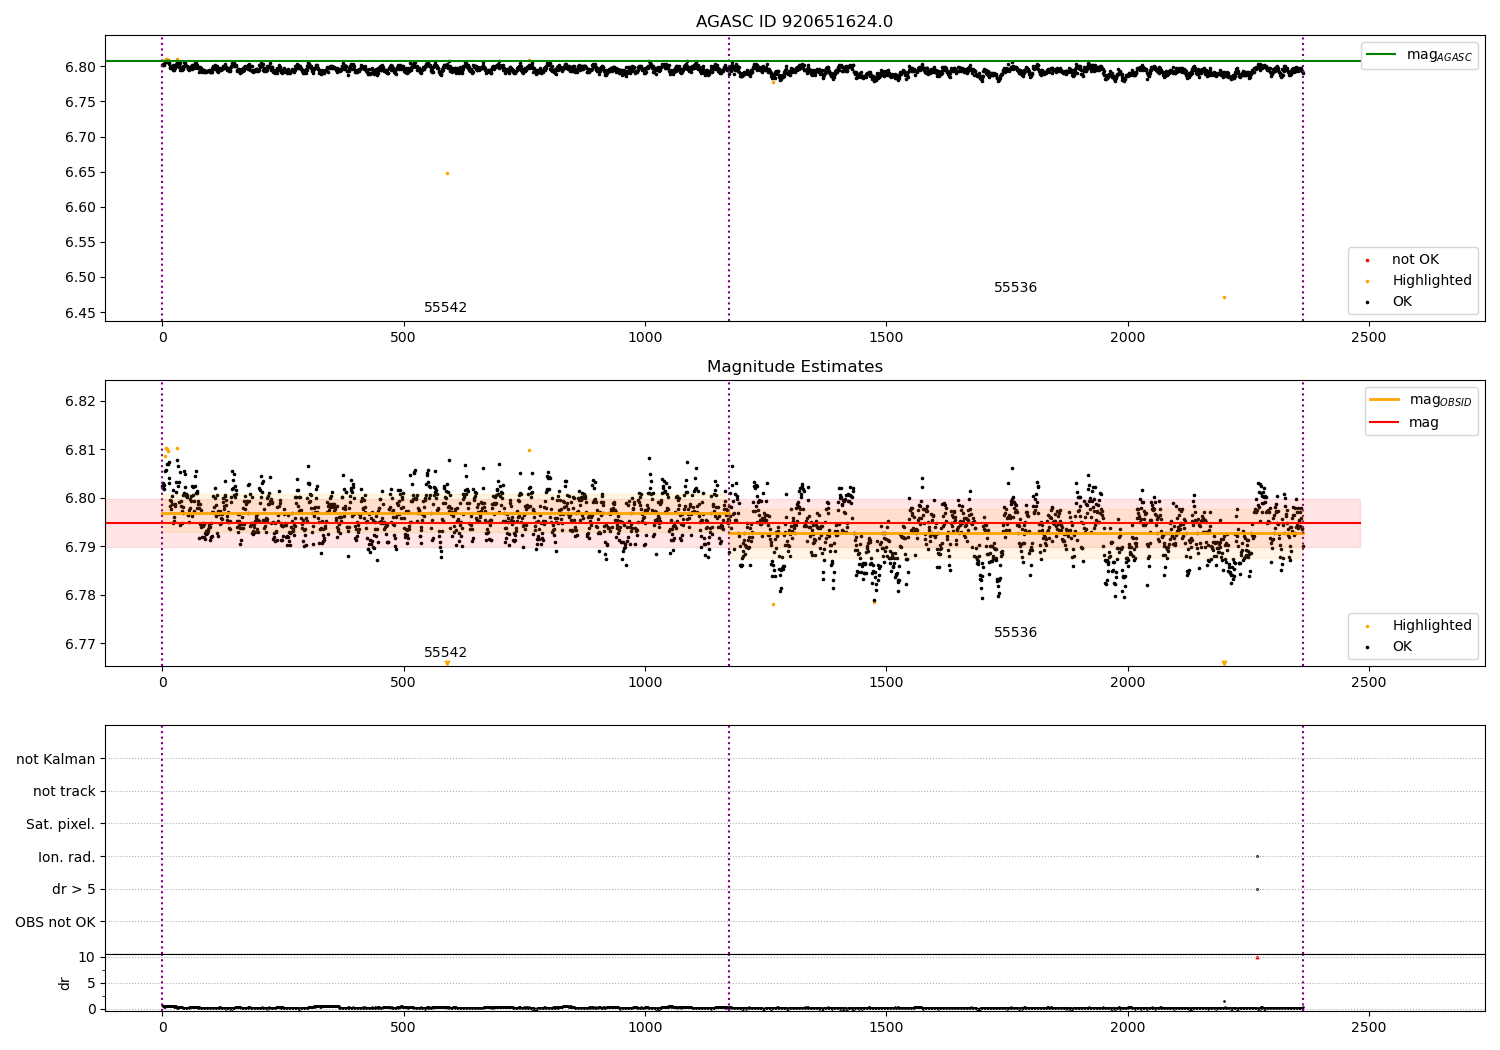Image resolution: width=1500 pixels, height=1050 pixels.
Task: Click the 'OBS not OK' row label
Action: click(x=56, y=922)
